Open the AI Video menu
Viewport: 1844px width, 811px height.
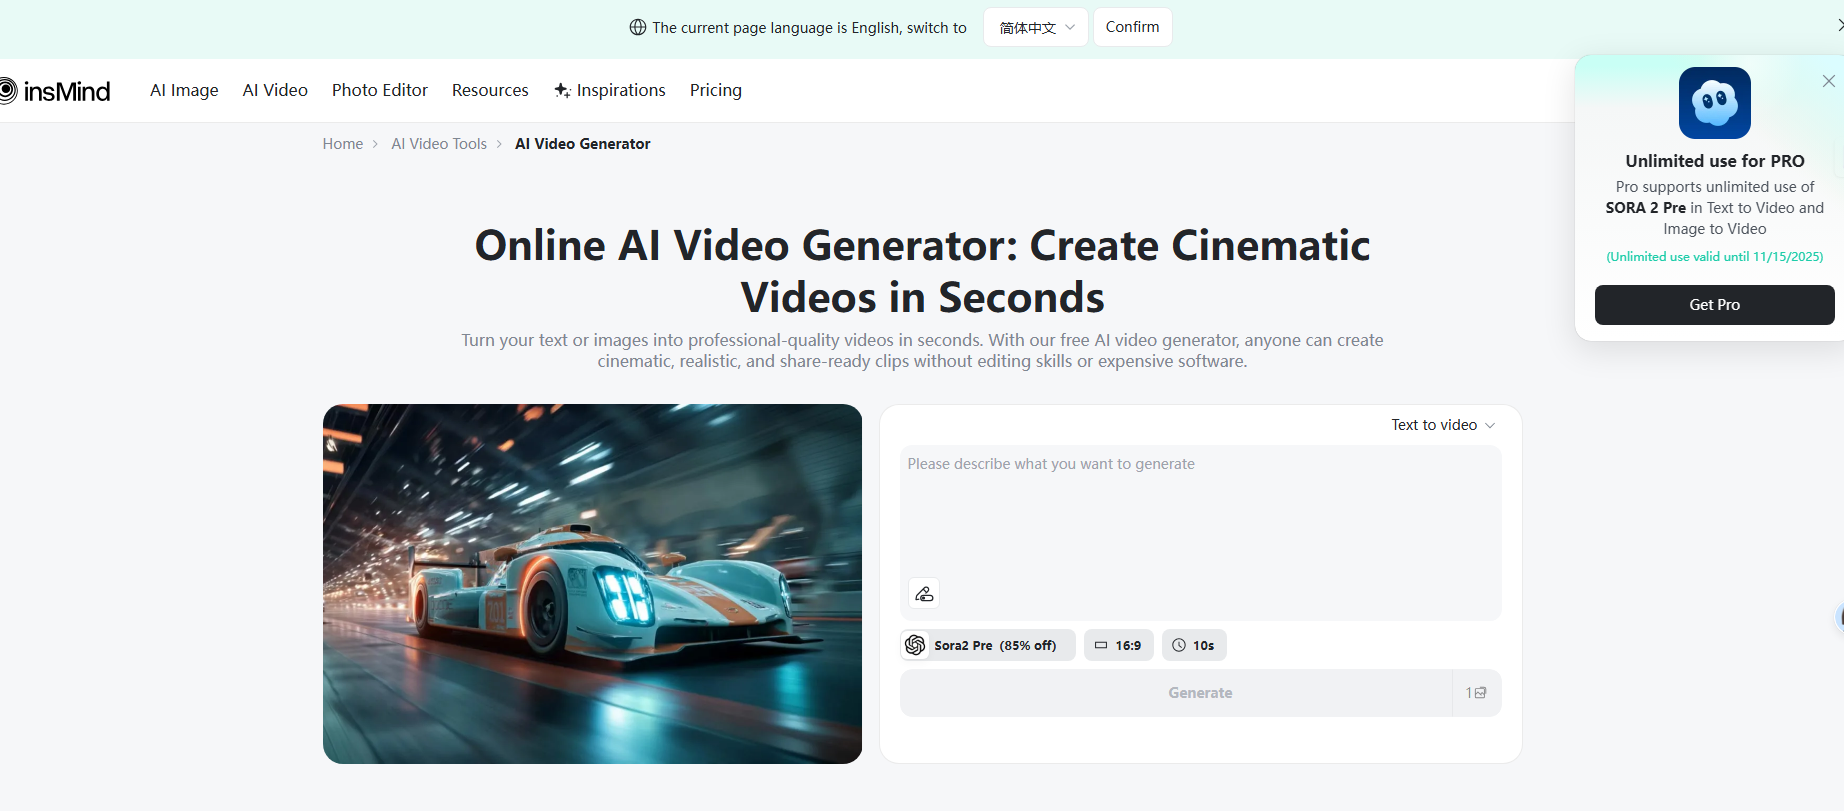275,90
